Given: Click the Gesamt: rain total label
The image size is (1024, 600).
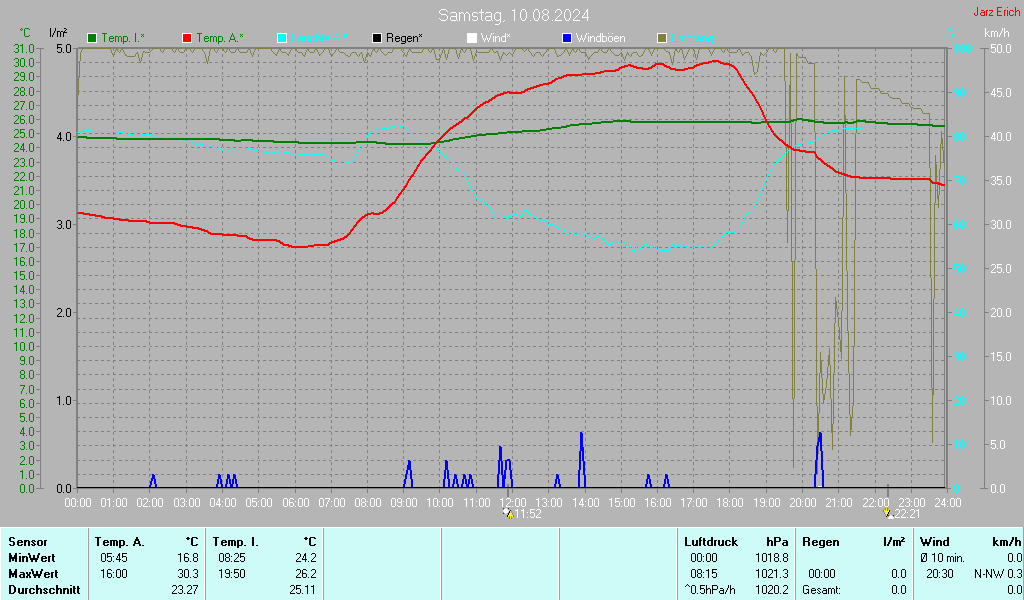Looking at the screenshot, I should tap(822, 590).
